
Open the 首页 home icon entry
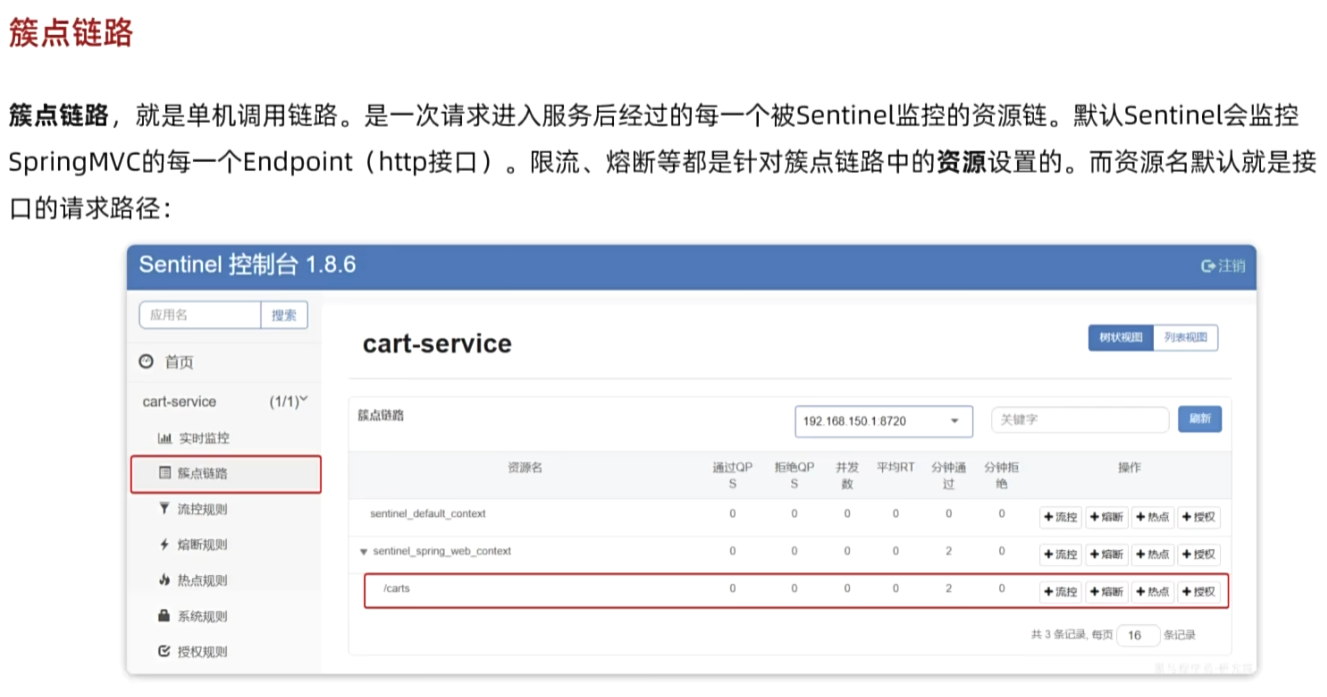166,362
